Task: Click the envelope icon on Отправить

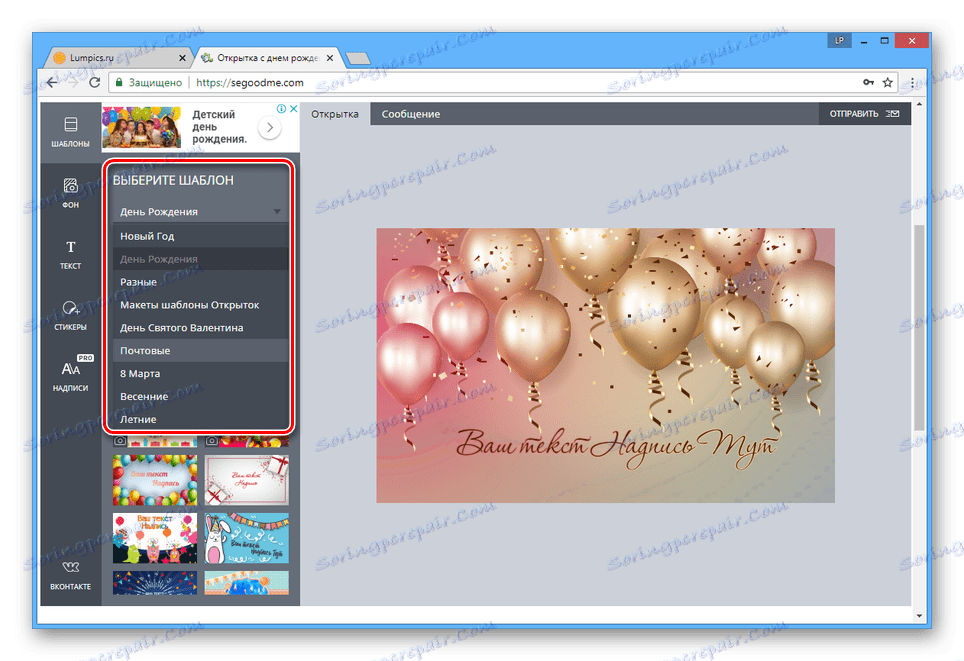Action: [x=893, y=114]
